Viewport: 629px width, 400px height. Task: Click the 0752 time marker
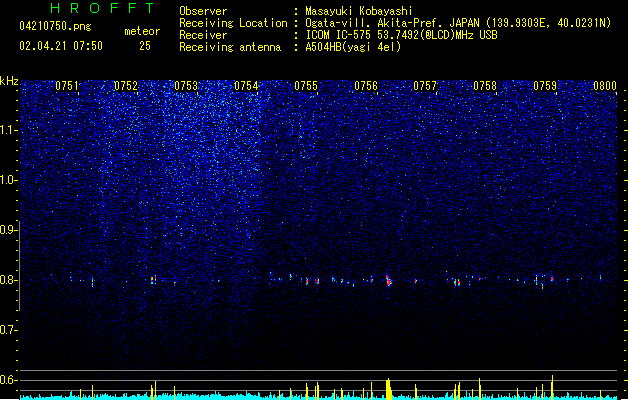tap(126, 86)
